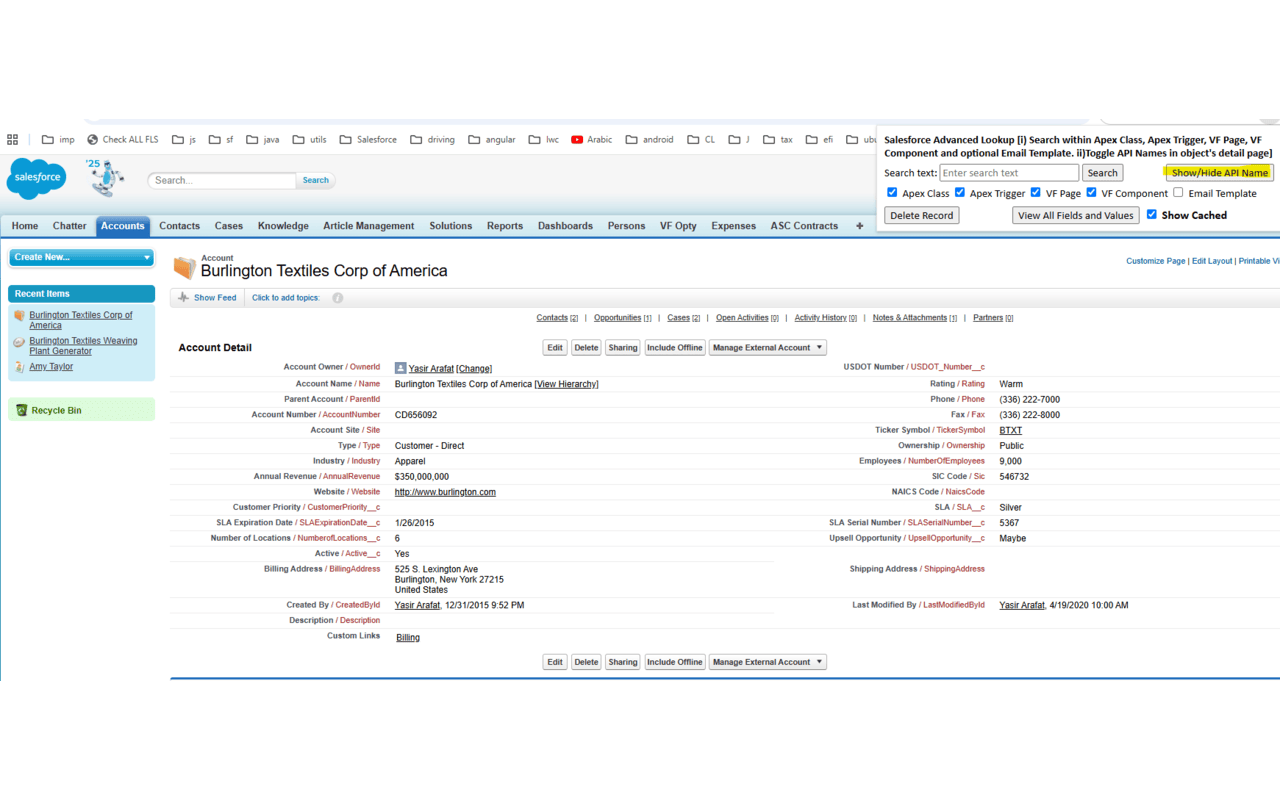Image resolution: width=1280 pixels, height=800 pixels.
Task: Open the Create New dropdown
Action: click(x=80, y=257)
